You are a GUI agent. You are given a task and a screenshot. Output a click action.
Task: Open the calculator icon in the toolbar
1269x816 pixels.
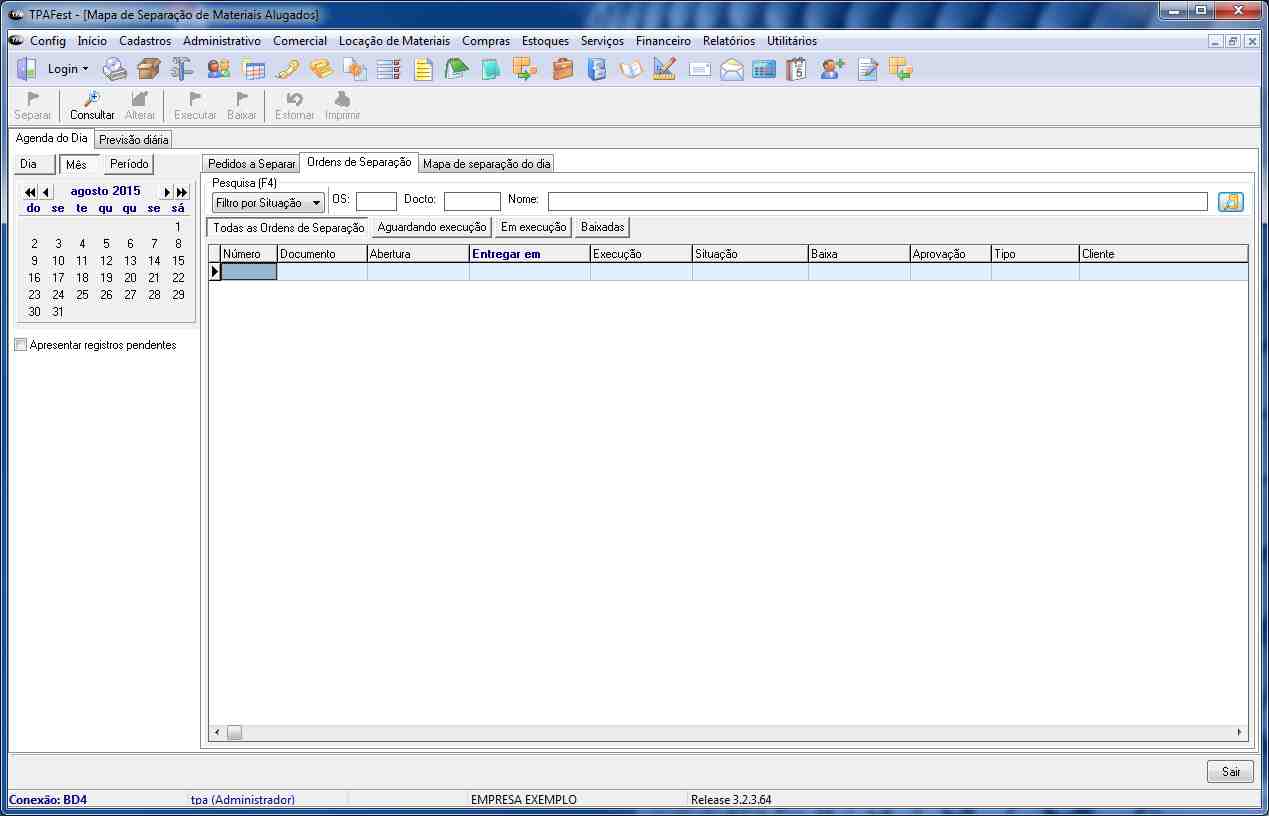click(765, 69)
